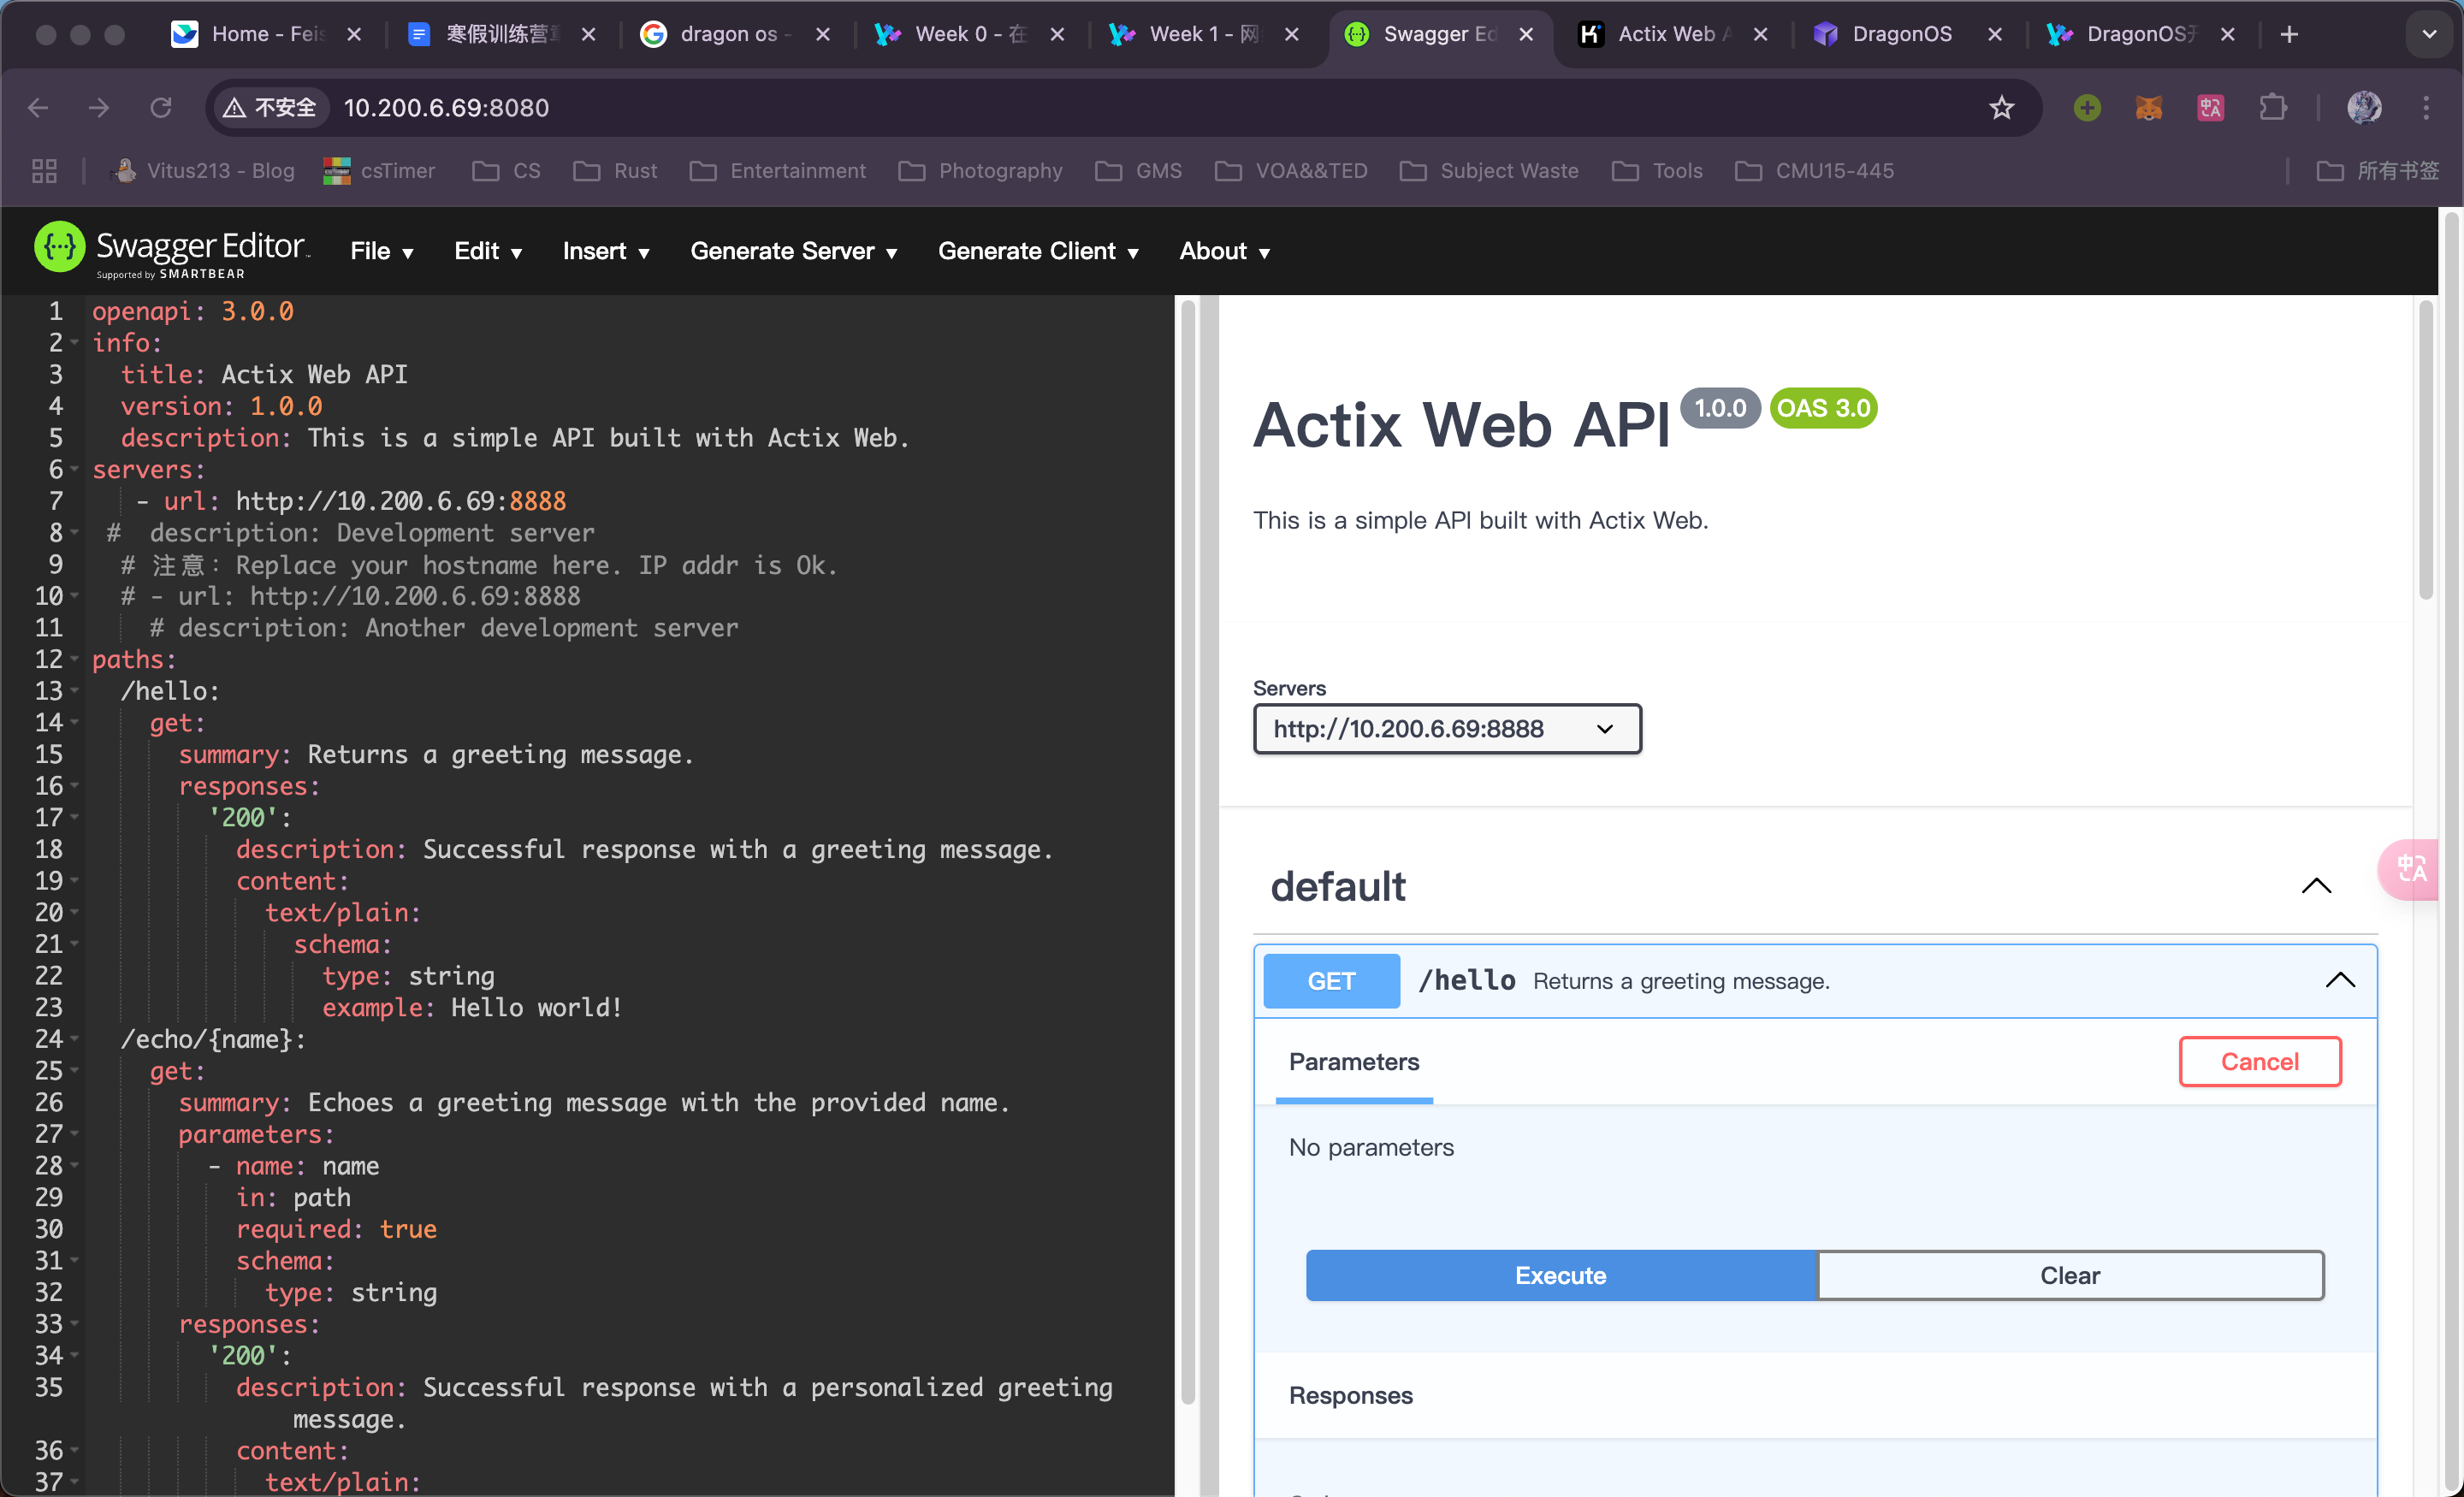2464x1497 pixels.
Task: Click the /hello path label in preview
Action: point(1467,981)
